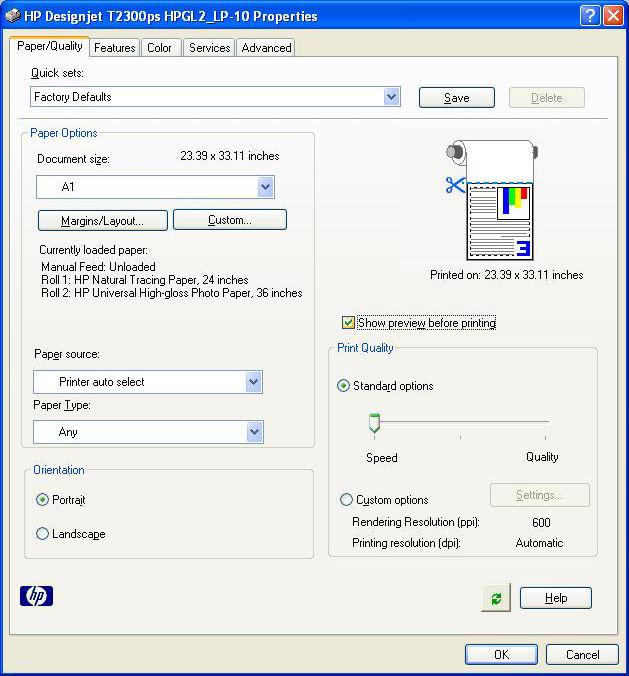This screenshot has width=629, height=676.
Task: Open the Document size A1 dropdown
Action: 155,187
